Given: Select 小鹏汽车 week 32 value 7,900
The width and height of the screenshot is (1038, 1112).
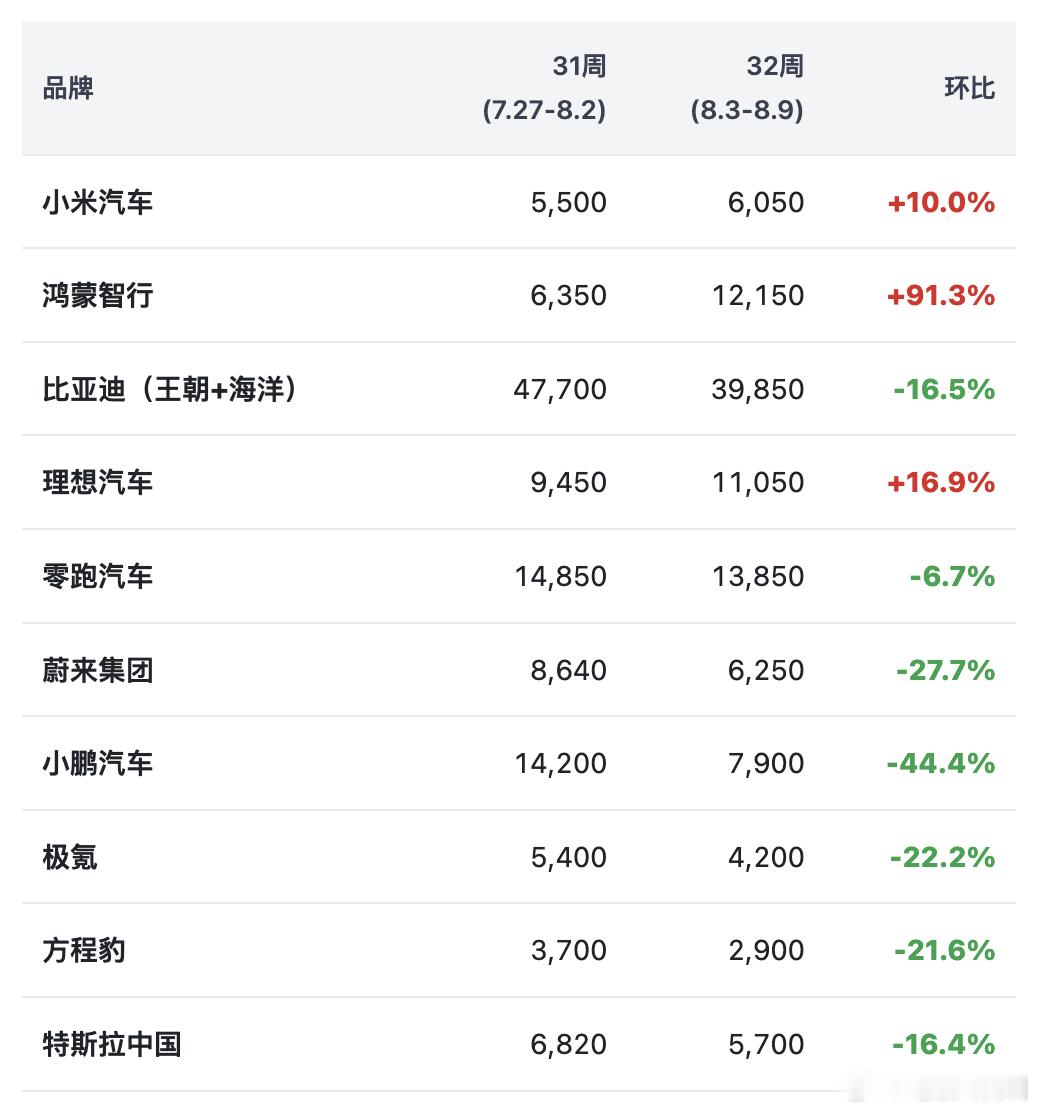Looking at the screenshot, I should pos(766,764).
